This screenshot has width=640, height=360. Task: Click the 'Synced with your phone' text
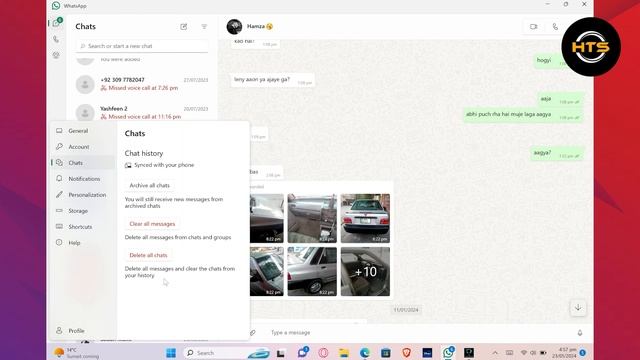pos(164,165)
